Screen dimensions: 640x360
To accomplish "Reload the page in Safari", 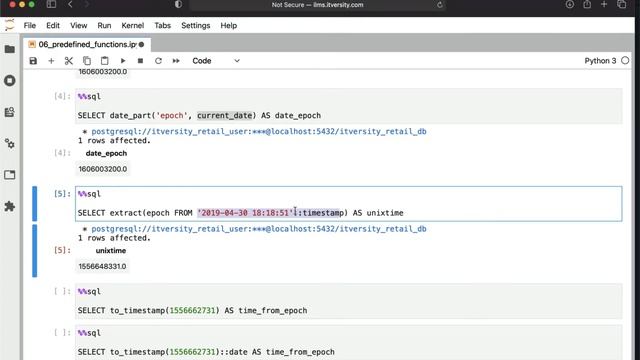I will [x=440, y=5].
